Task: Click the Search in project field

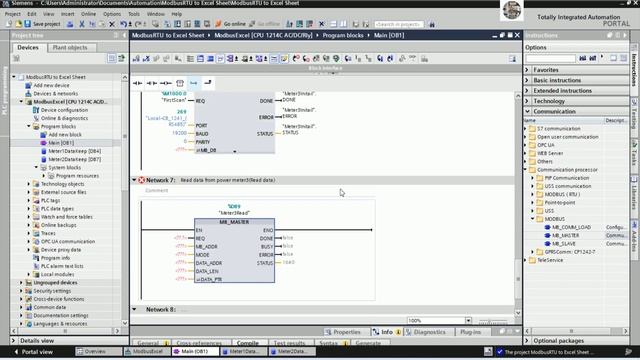Action: (399, 24)
